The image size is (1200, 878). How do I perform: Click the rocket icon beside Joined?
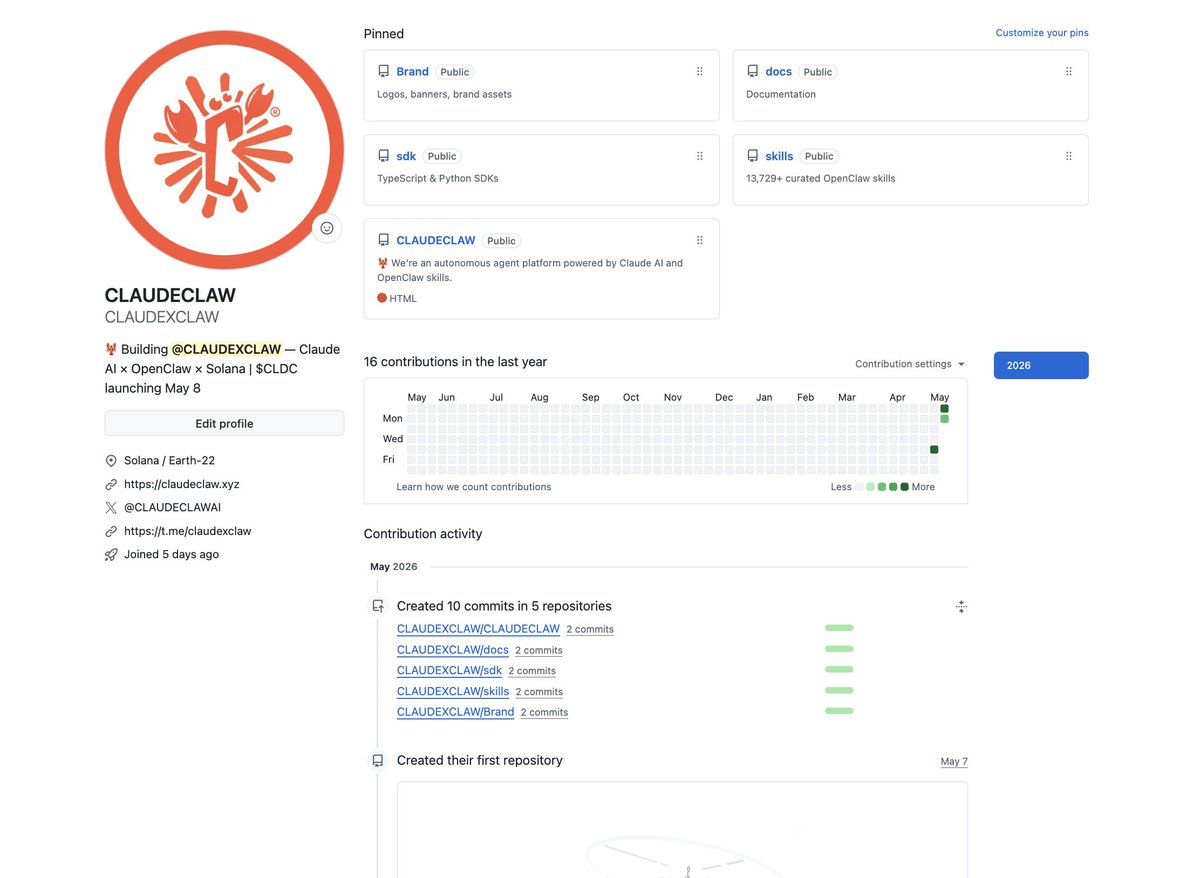click(111, 554)
